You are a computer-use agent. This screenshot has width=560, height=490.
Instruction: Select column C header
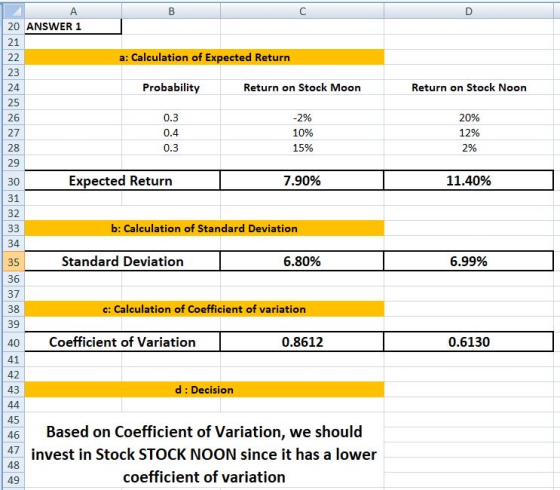click(x=302, y=11)
